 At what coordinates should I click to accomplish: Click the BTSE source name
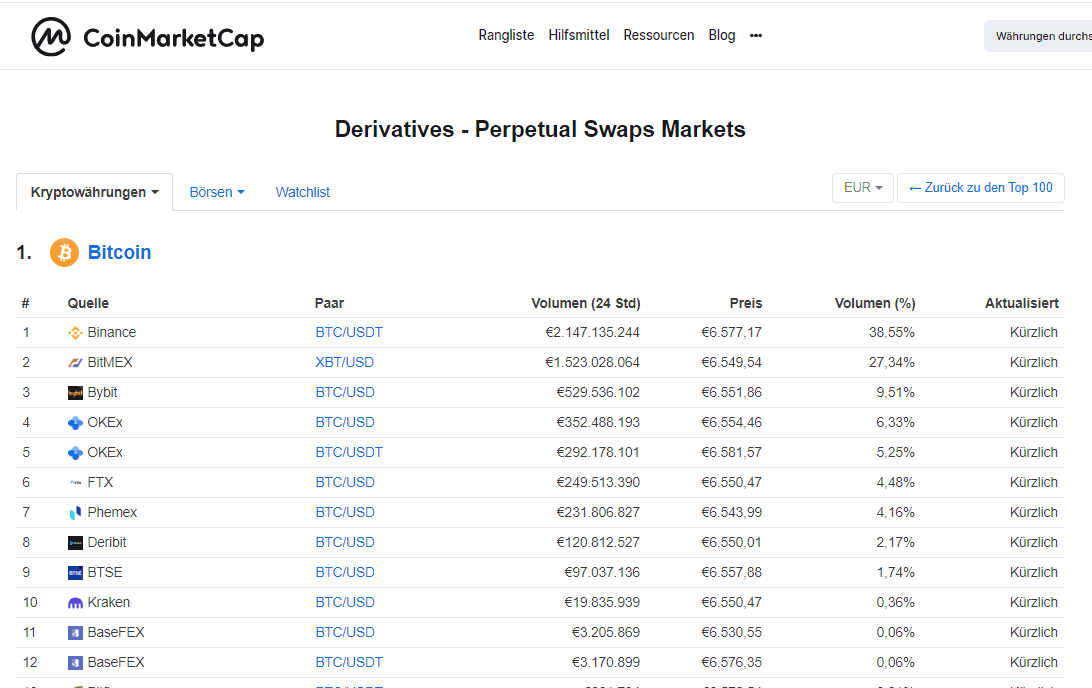pyautogui.click(x=105, y=572)
